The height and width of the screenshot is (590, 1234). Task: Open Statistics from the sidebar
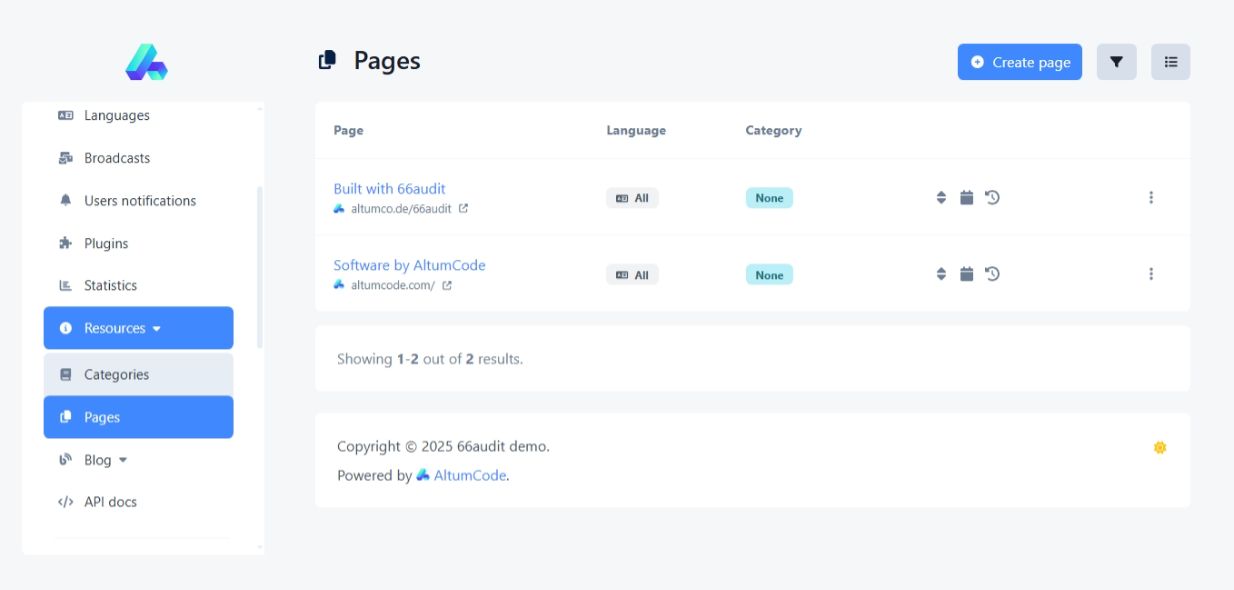tap(110, 286)
